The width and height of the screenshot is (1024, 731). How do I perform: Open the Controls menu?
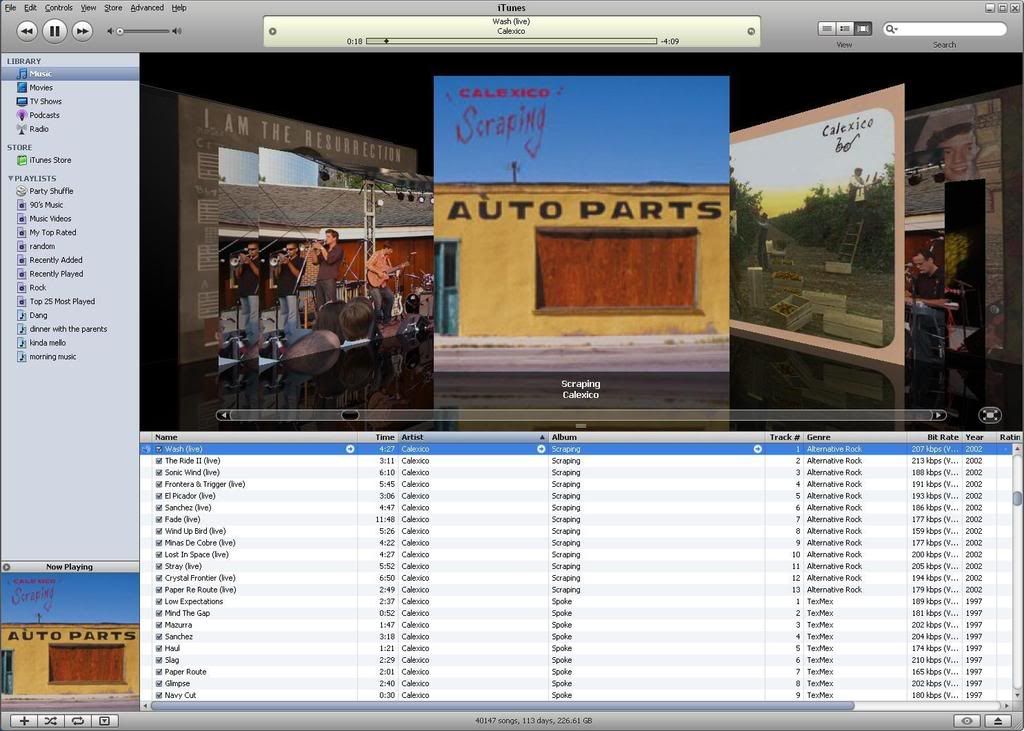59,8
